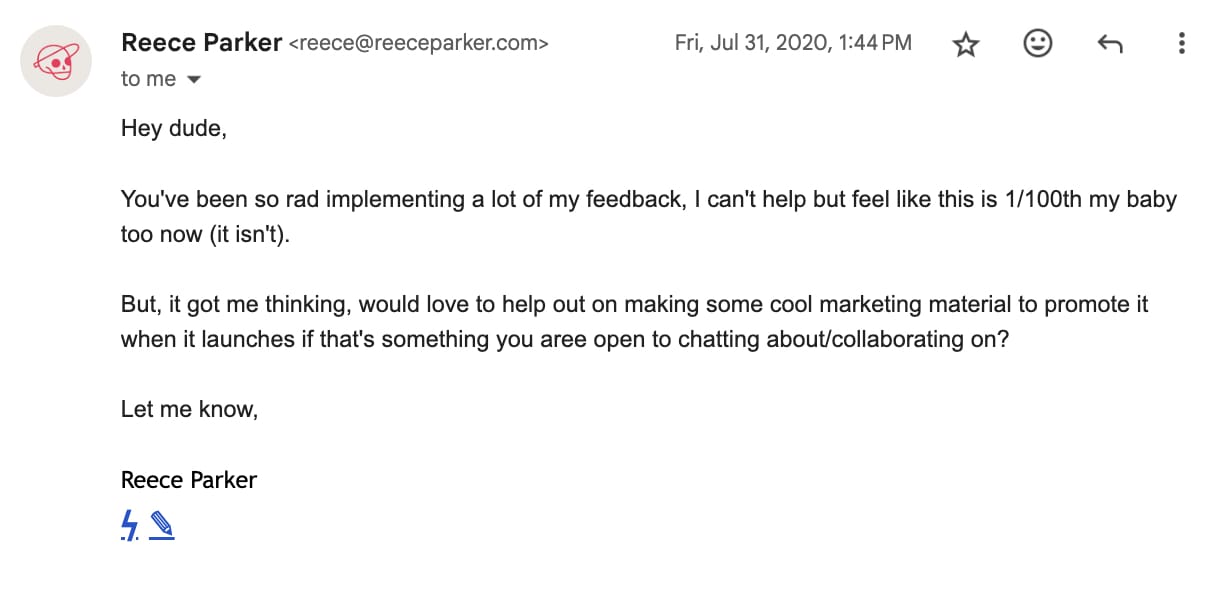
Task: Click the Fri, Jul 31, 2020 timestamp
Action: tap(793, 43)
